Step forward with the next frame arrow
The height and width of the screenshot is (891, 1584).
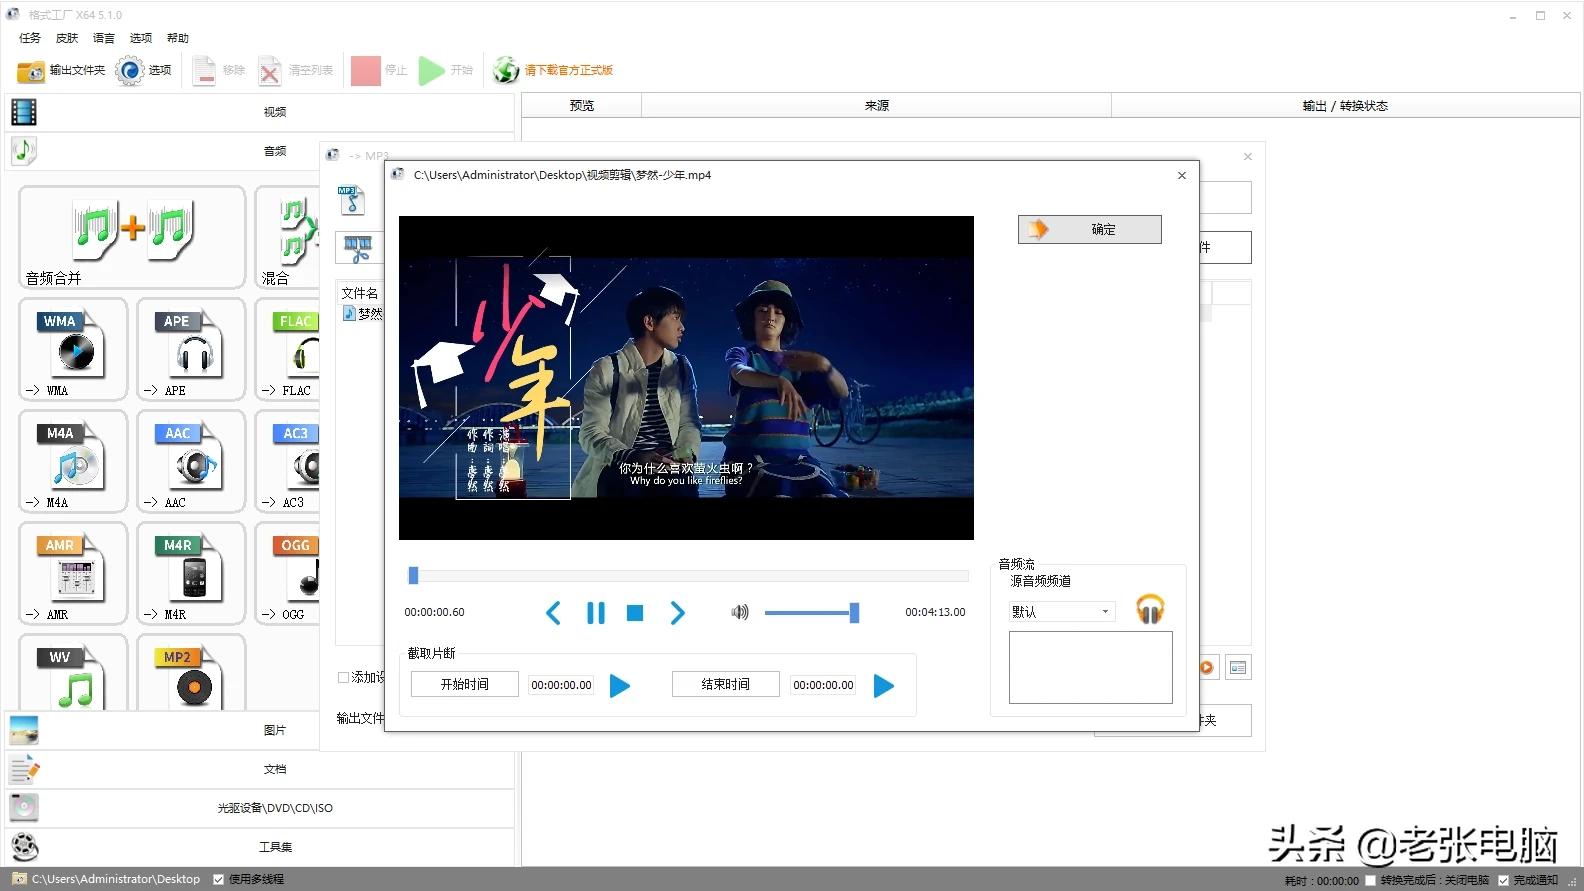pyautogui.click(x=677, y=612)
